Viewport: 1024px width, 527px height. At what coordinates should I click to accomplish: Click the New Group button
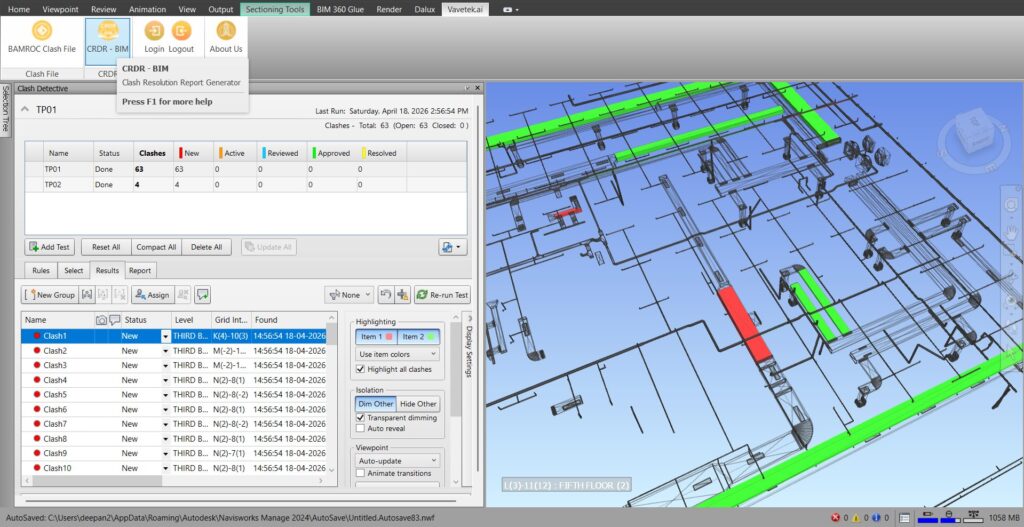(x=50, y=295)
